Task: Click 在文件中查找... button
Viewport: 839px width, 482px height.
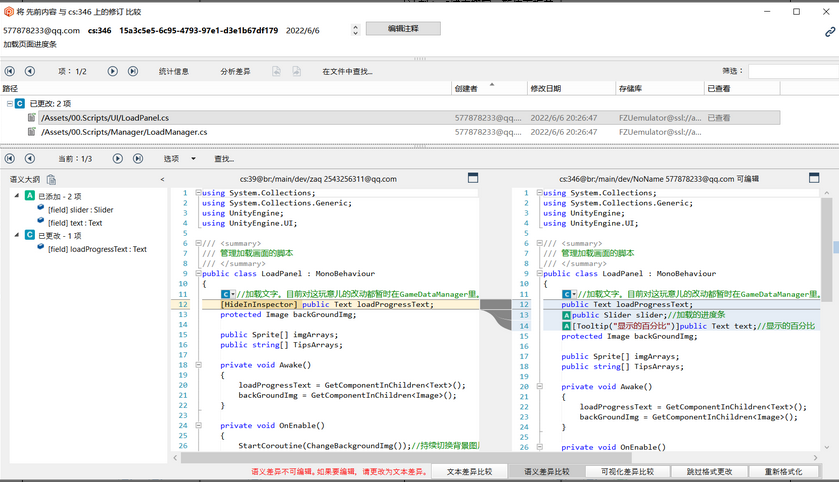Action: click(347, 72)
